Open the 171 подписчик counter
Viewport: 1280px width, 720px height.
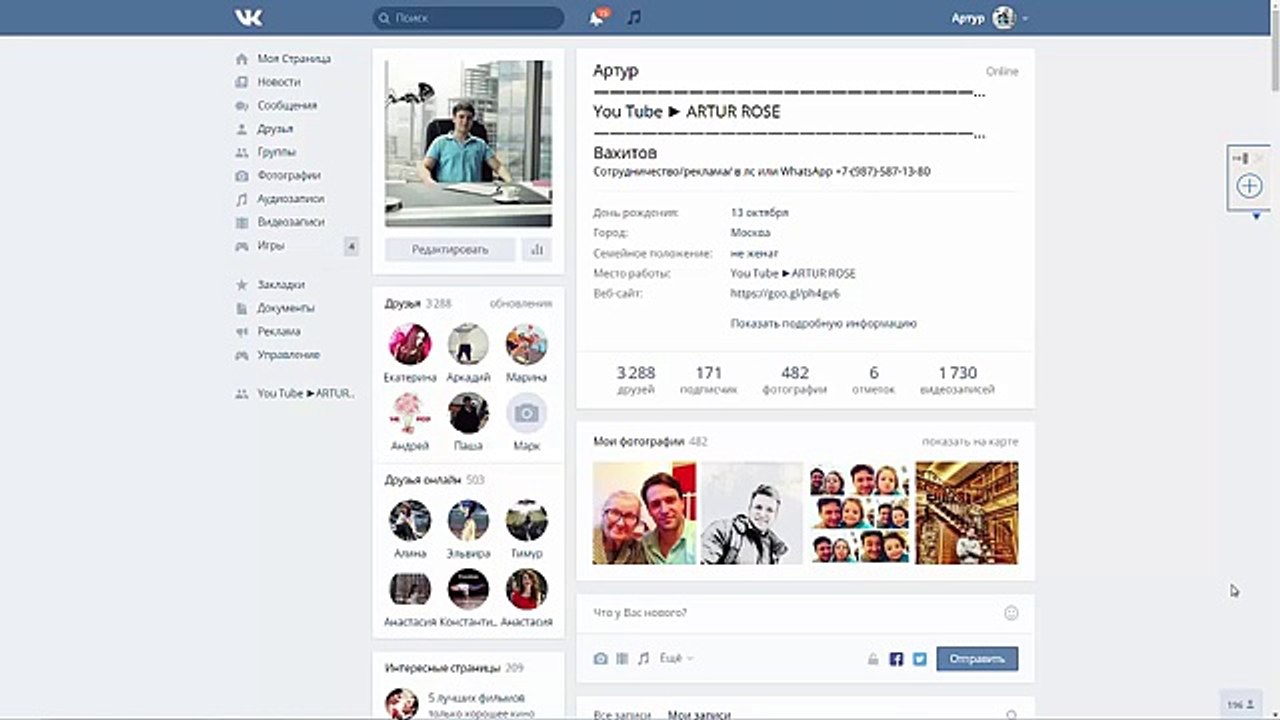[x=708, y=380]
